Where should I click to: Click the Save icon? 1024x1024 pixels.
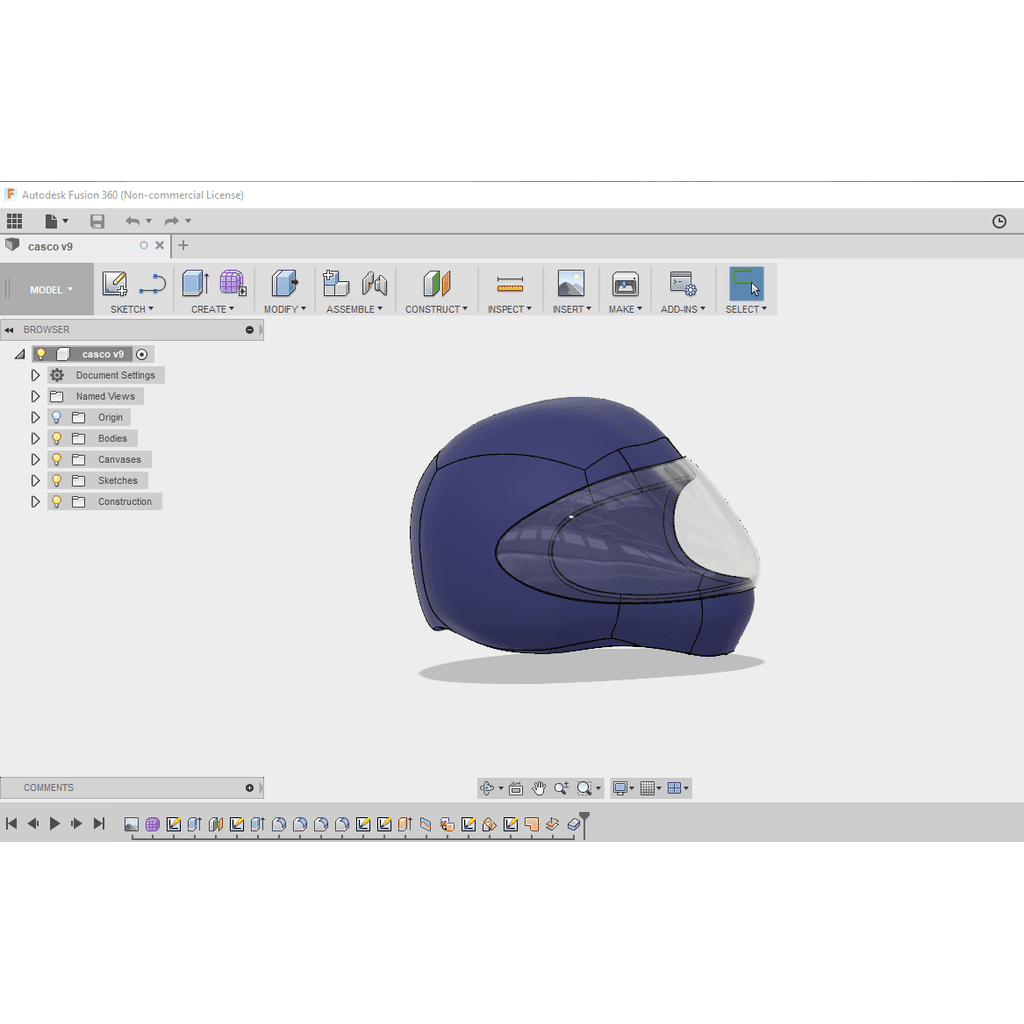coord(97,221)
